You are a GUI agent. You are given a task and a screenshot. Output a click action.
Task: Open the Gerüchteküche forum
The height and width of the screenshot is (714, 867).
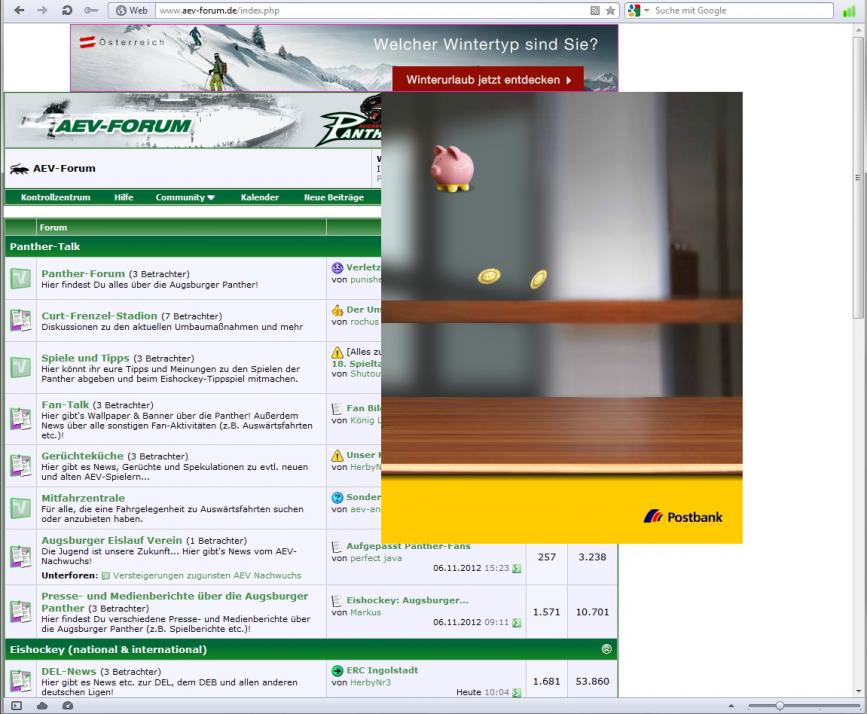coord(82,456)
